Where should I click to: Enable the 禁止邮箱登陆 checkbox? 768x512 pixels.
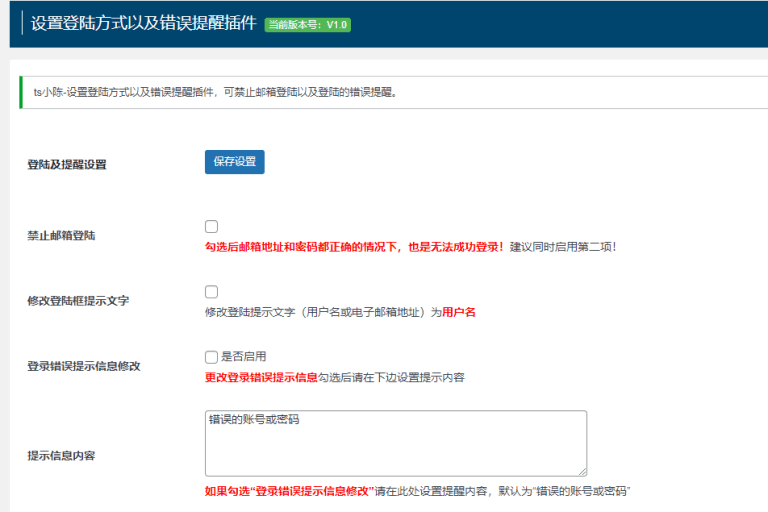[212, 226]
